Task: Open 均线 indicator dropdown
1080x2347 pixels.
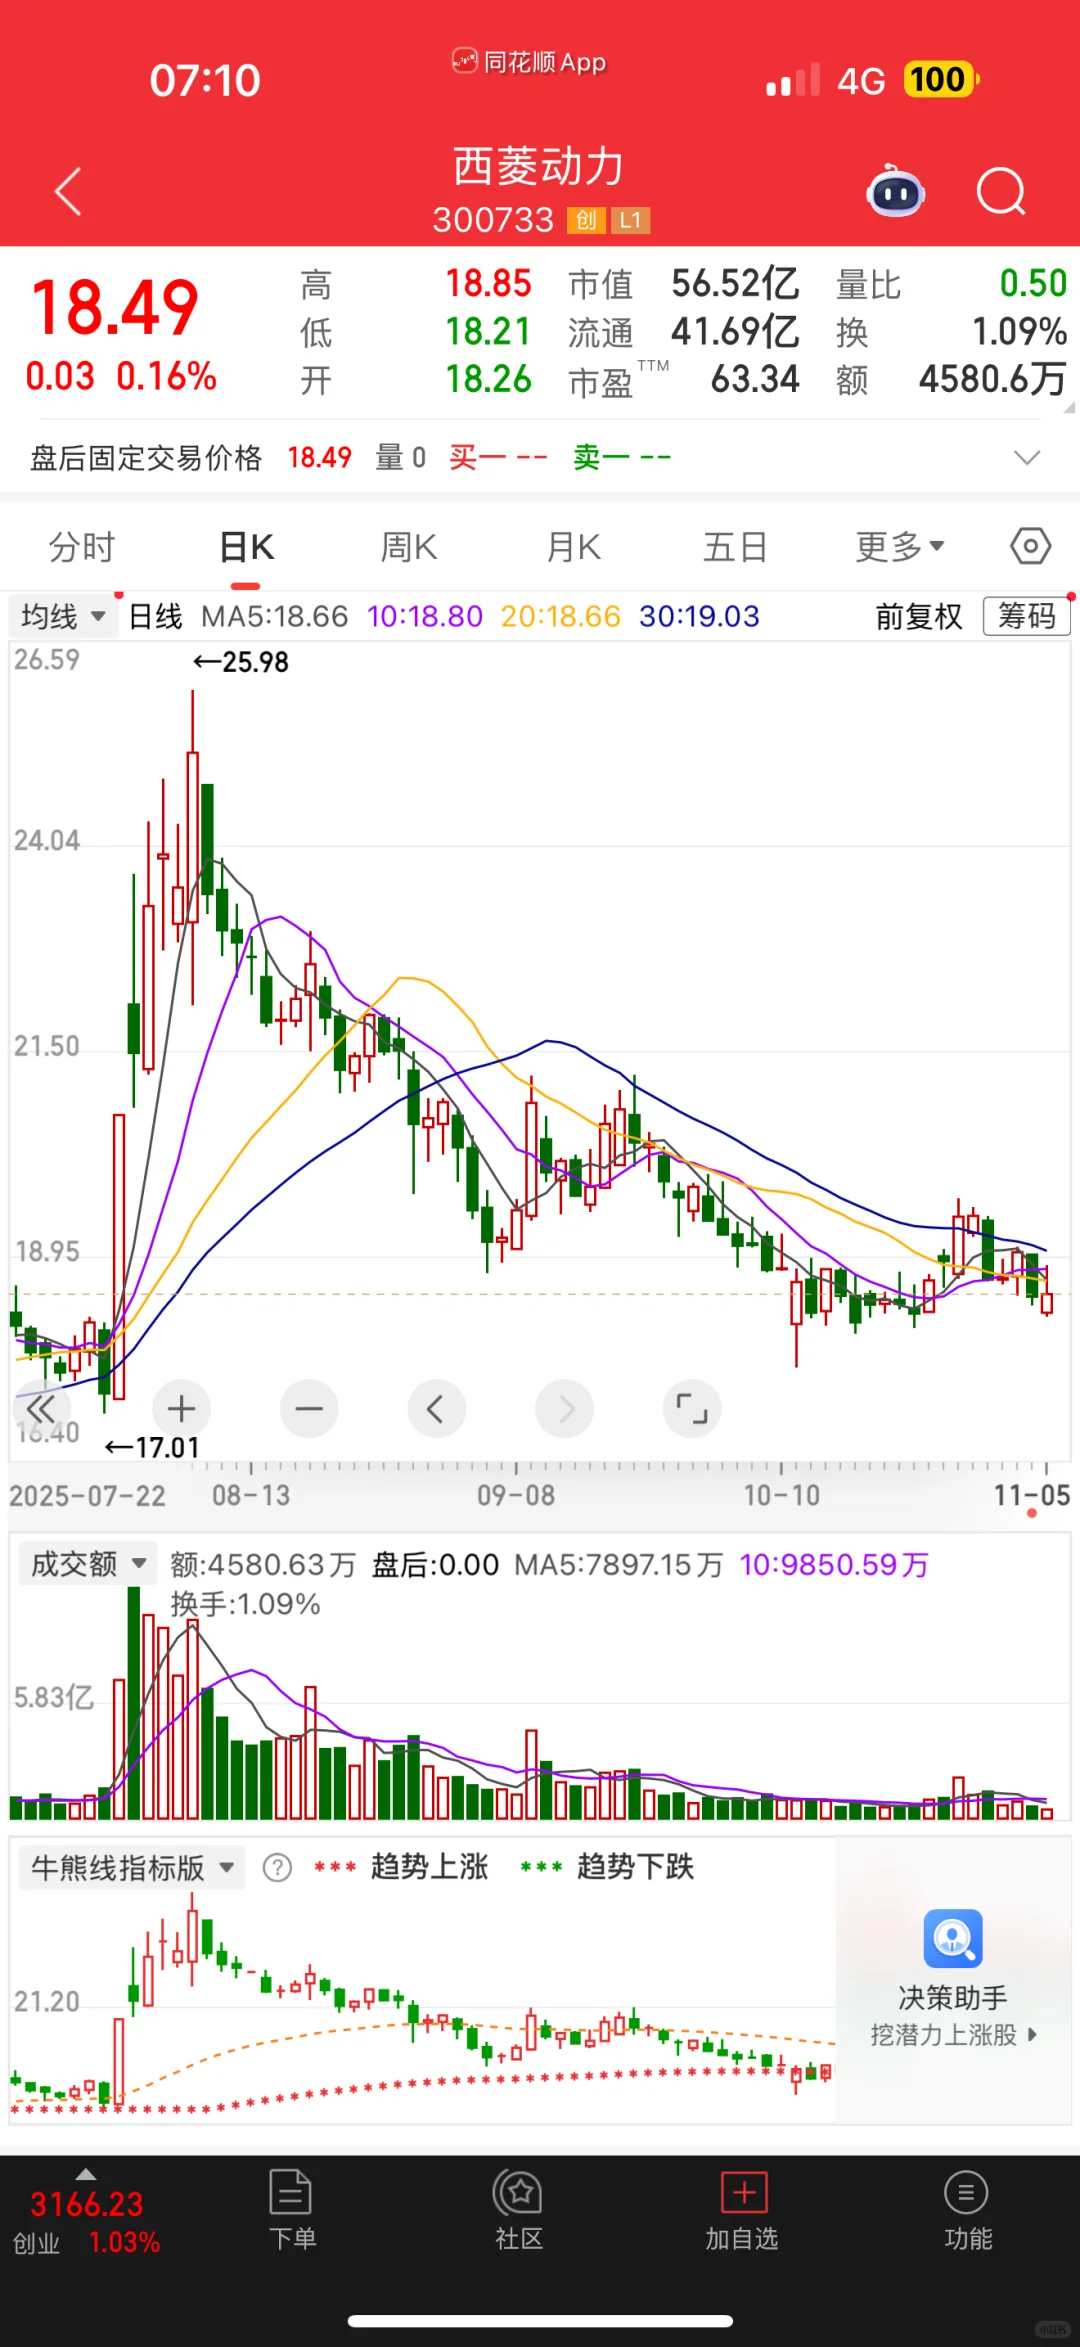Action: coord(62,616)
